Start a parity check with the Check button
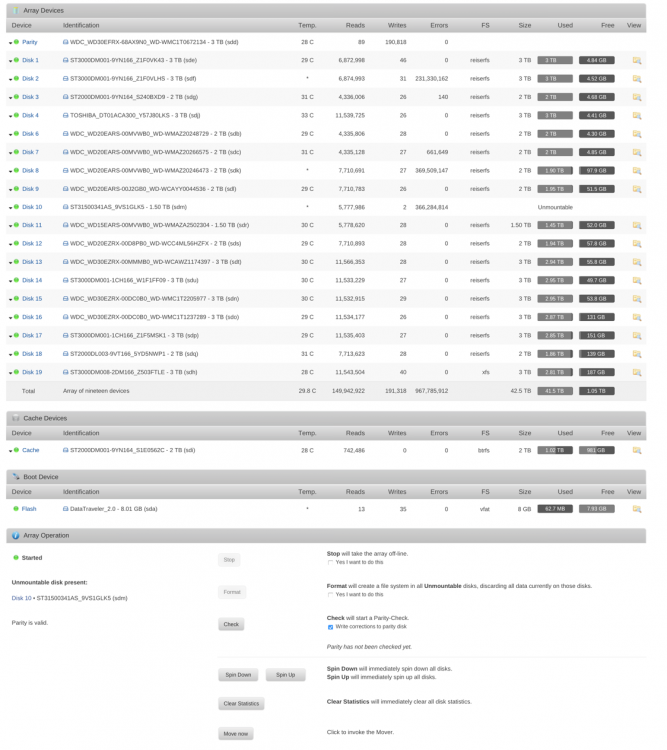The height and width of the screenshot is (750, 667). [231, 624]
